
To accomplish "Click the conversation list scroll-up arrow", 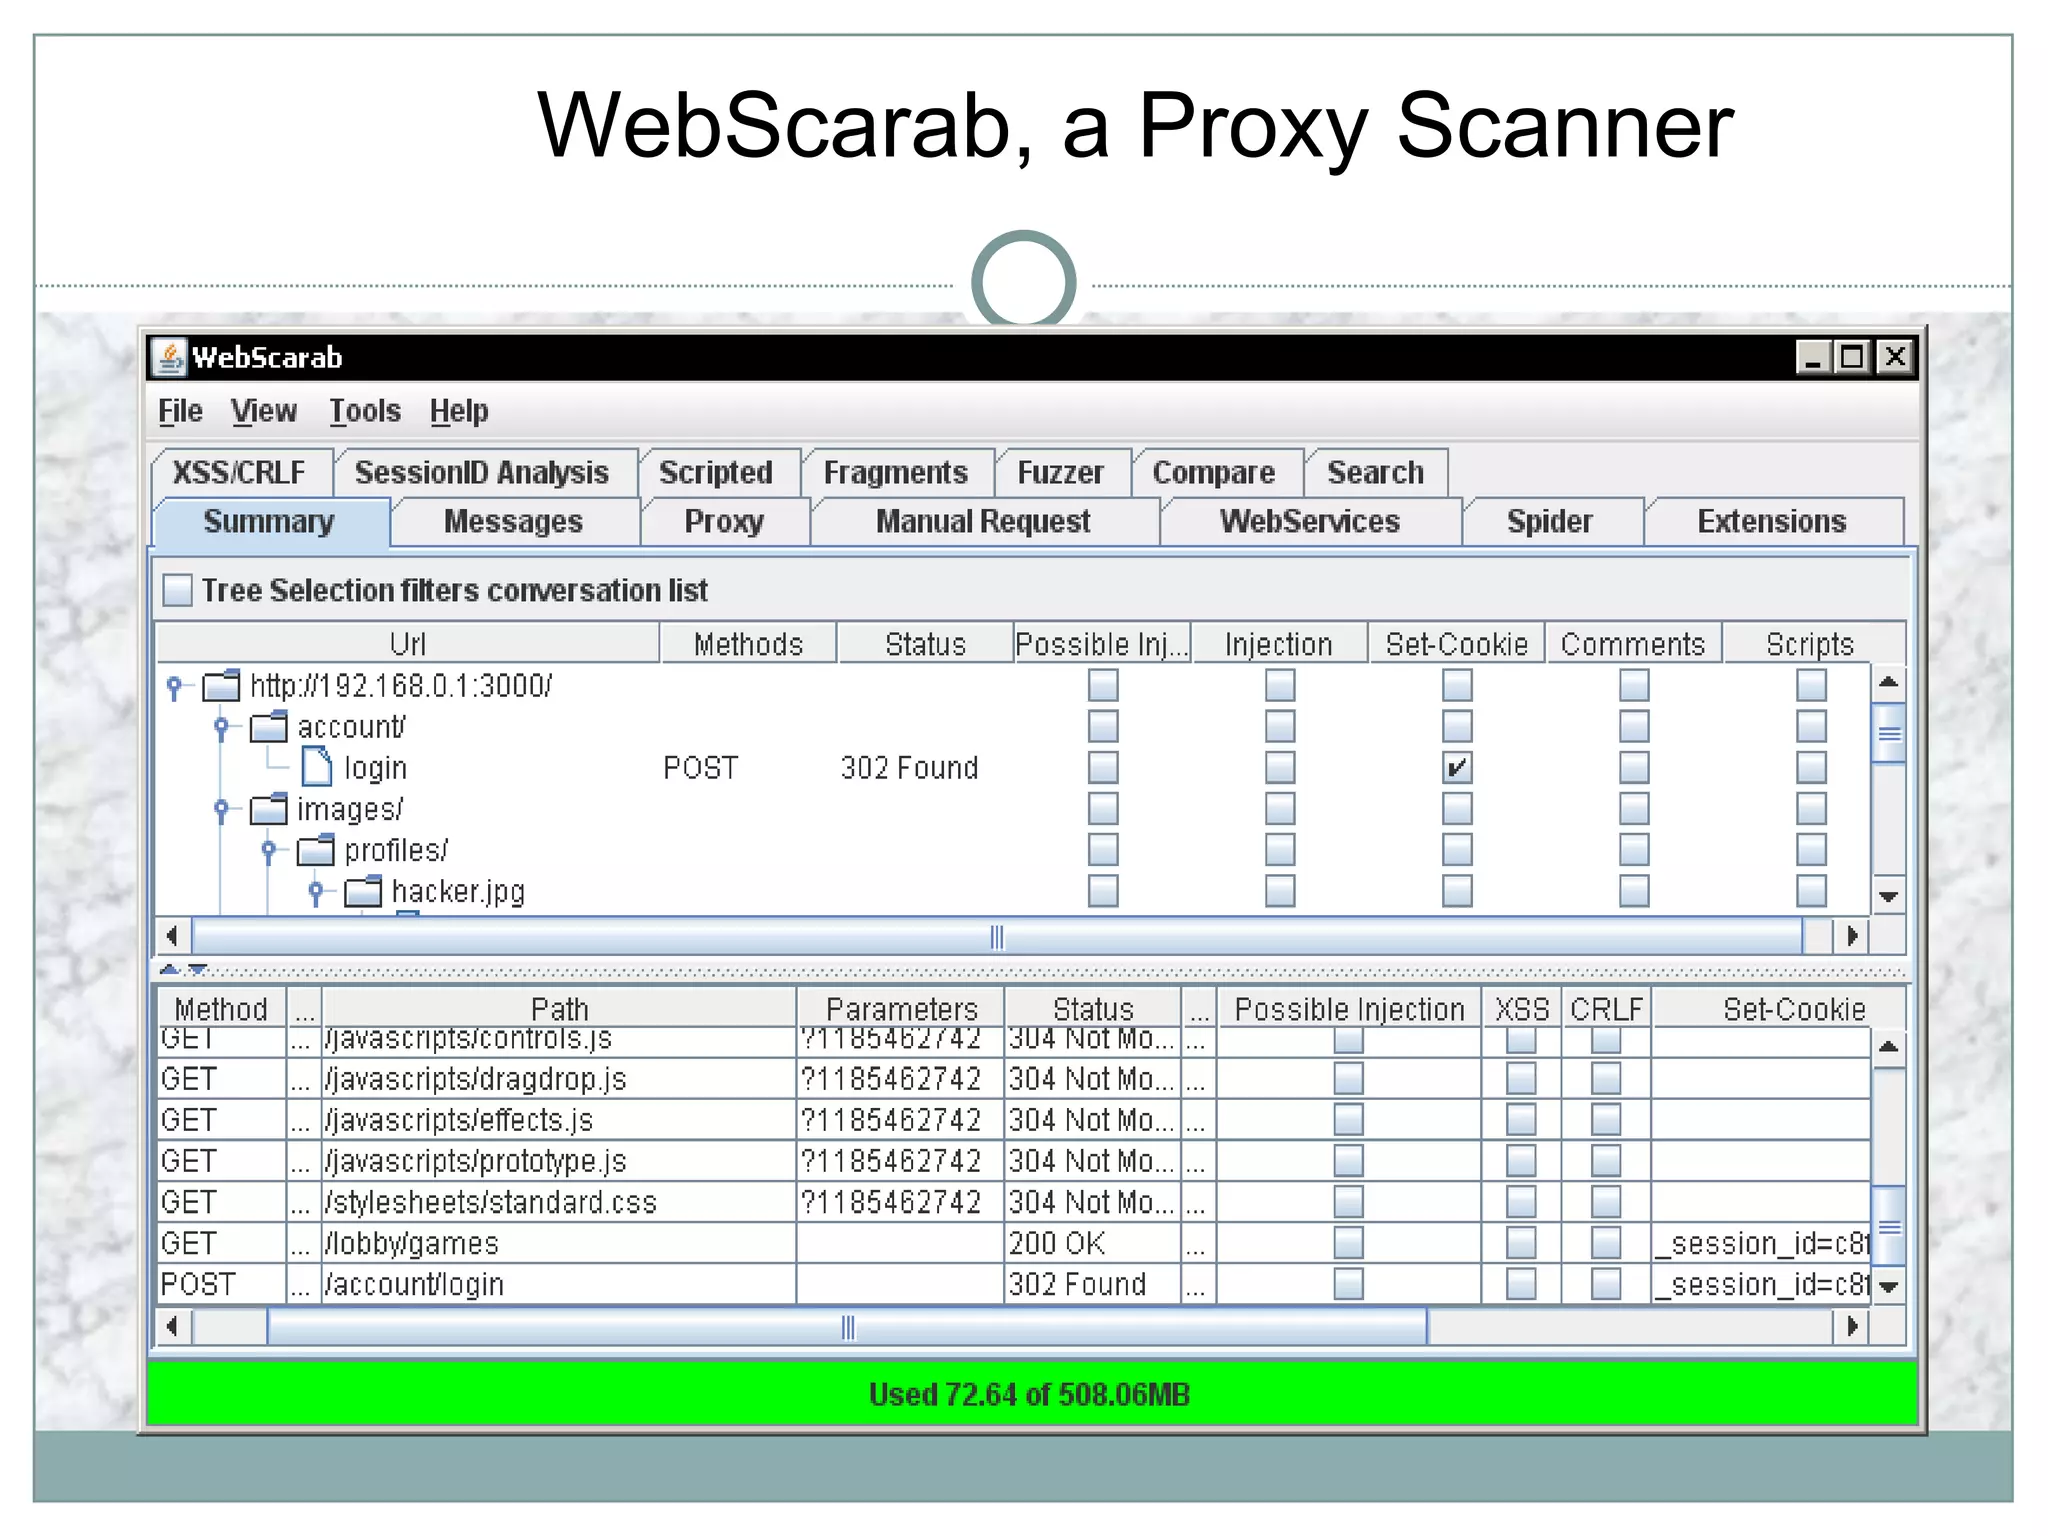I will 1889,1047.
